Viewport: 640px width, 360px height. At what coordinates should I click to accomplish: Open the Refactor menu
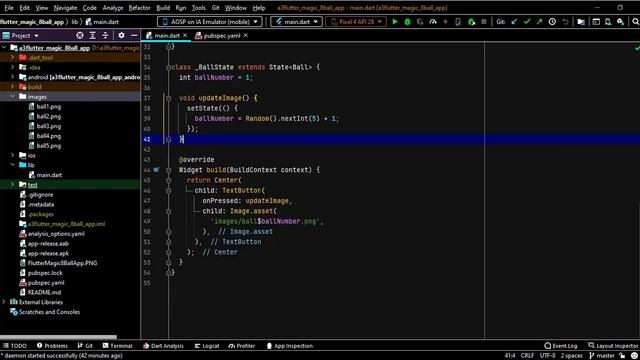click(139, 8)
